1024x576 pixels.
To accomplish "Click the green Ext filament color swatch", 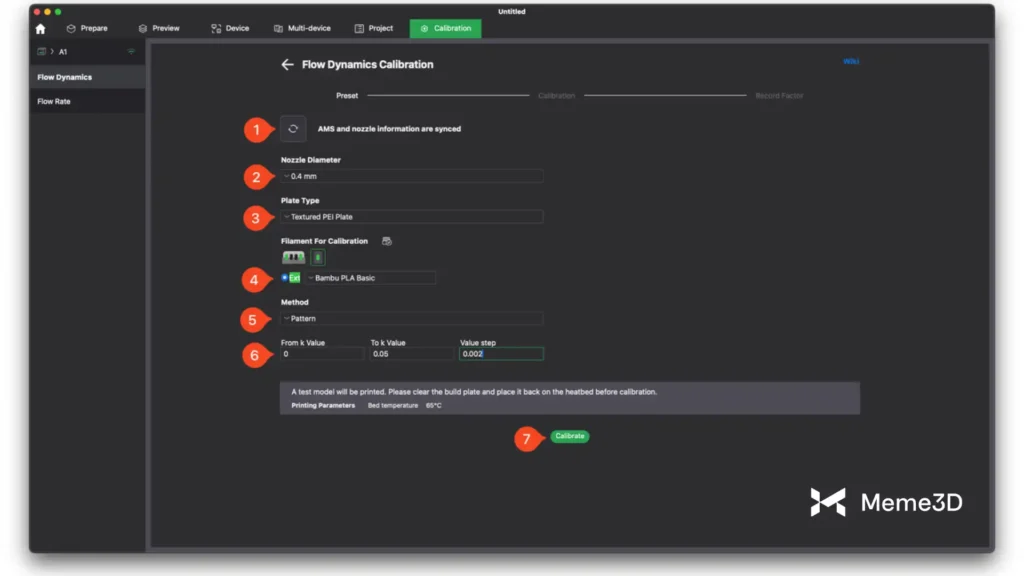I will coord(295,277).
